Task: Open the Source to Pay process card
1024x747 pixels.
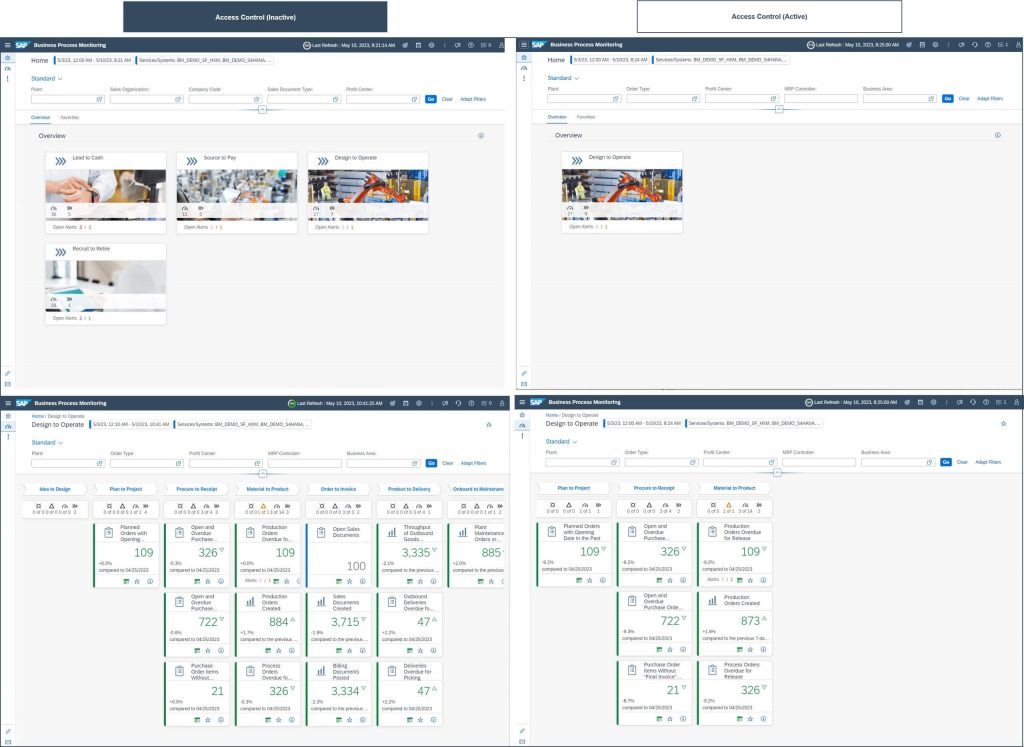Action: tap(236, 193)
